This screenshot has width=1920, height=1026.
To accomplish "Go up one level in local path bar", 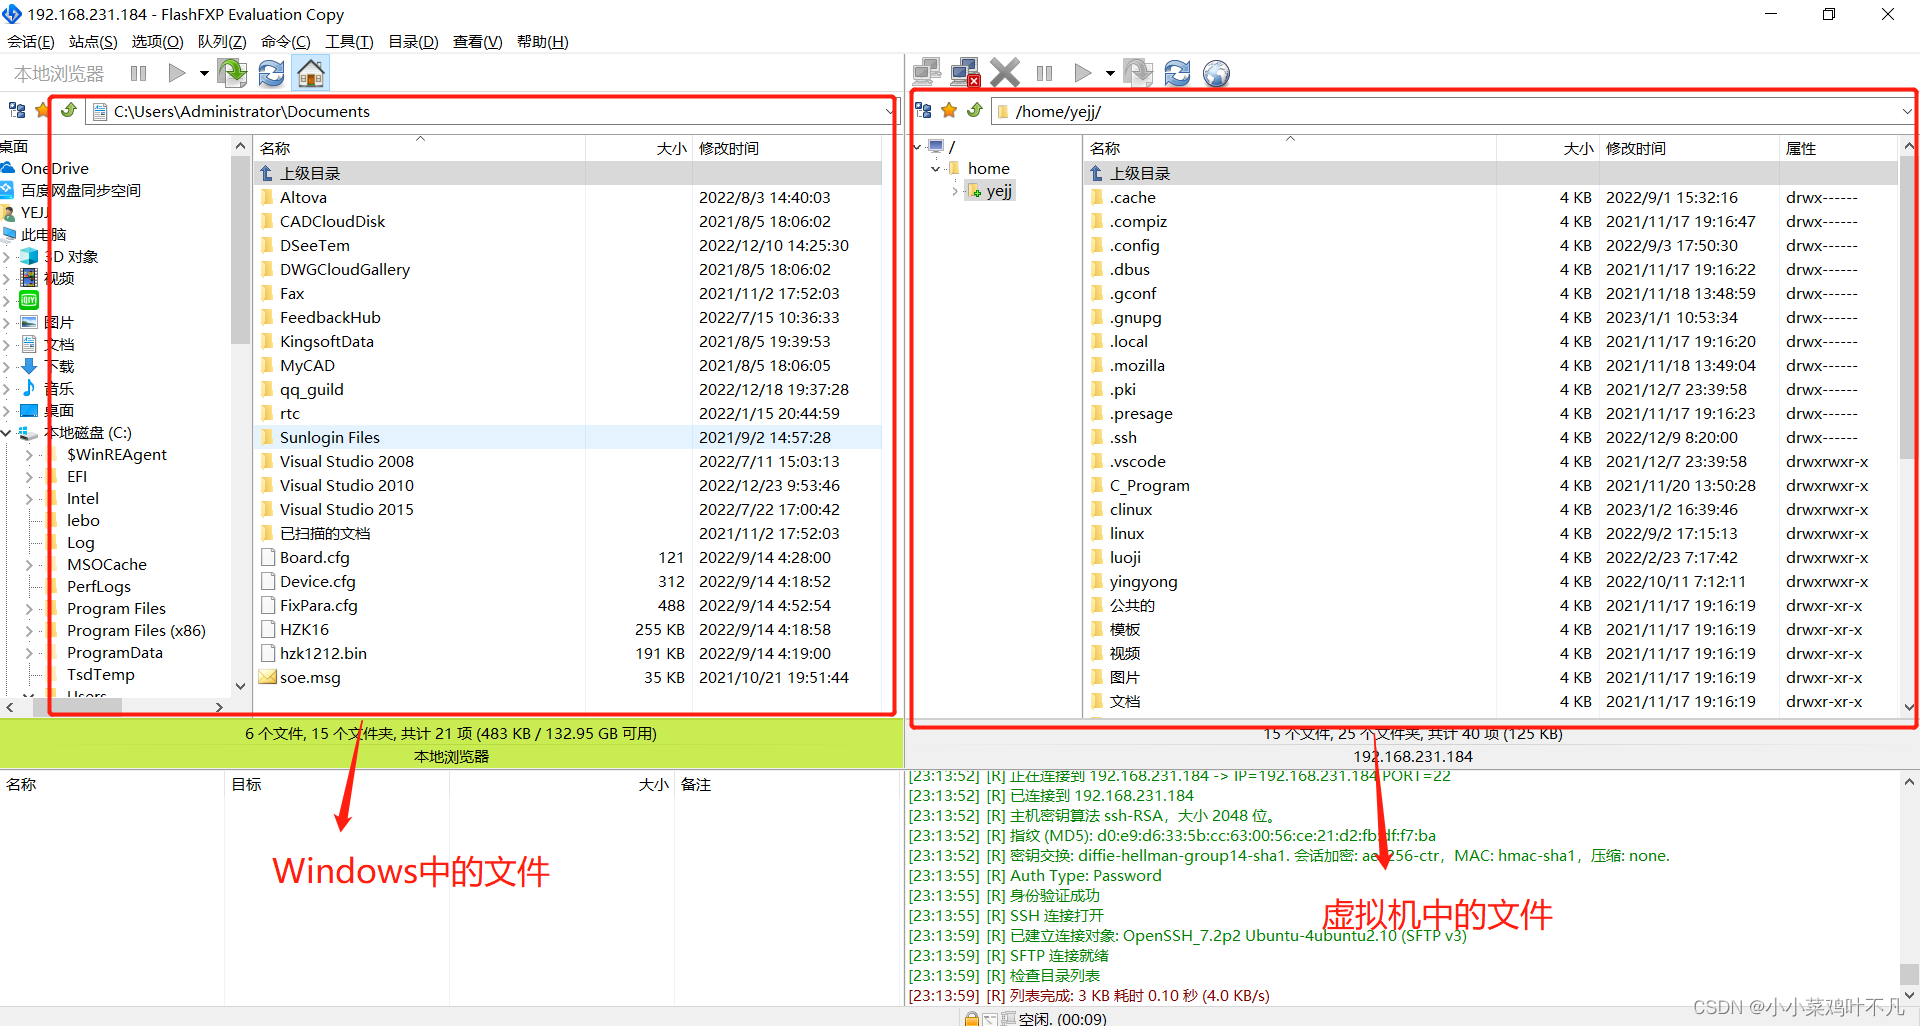I will (68, 110).
